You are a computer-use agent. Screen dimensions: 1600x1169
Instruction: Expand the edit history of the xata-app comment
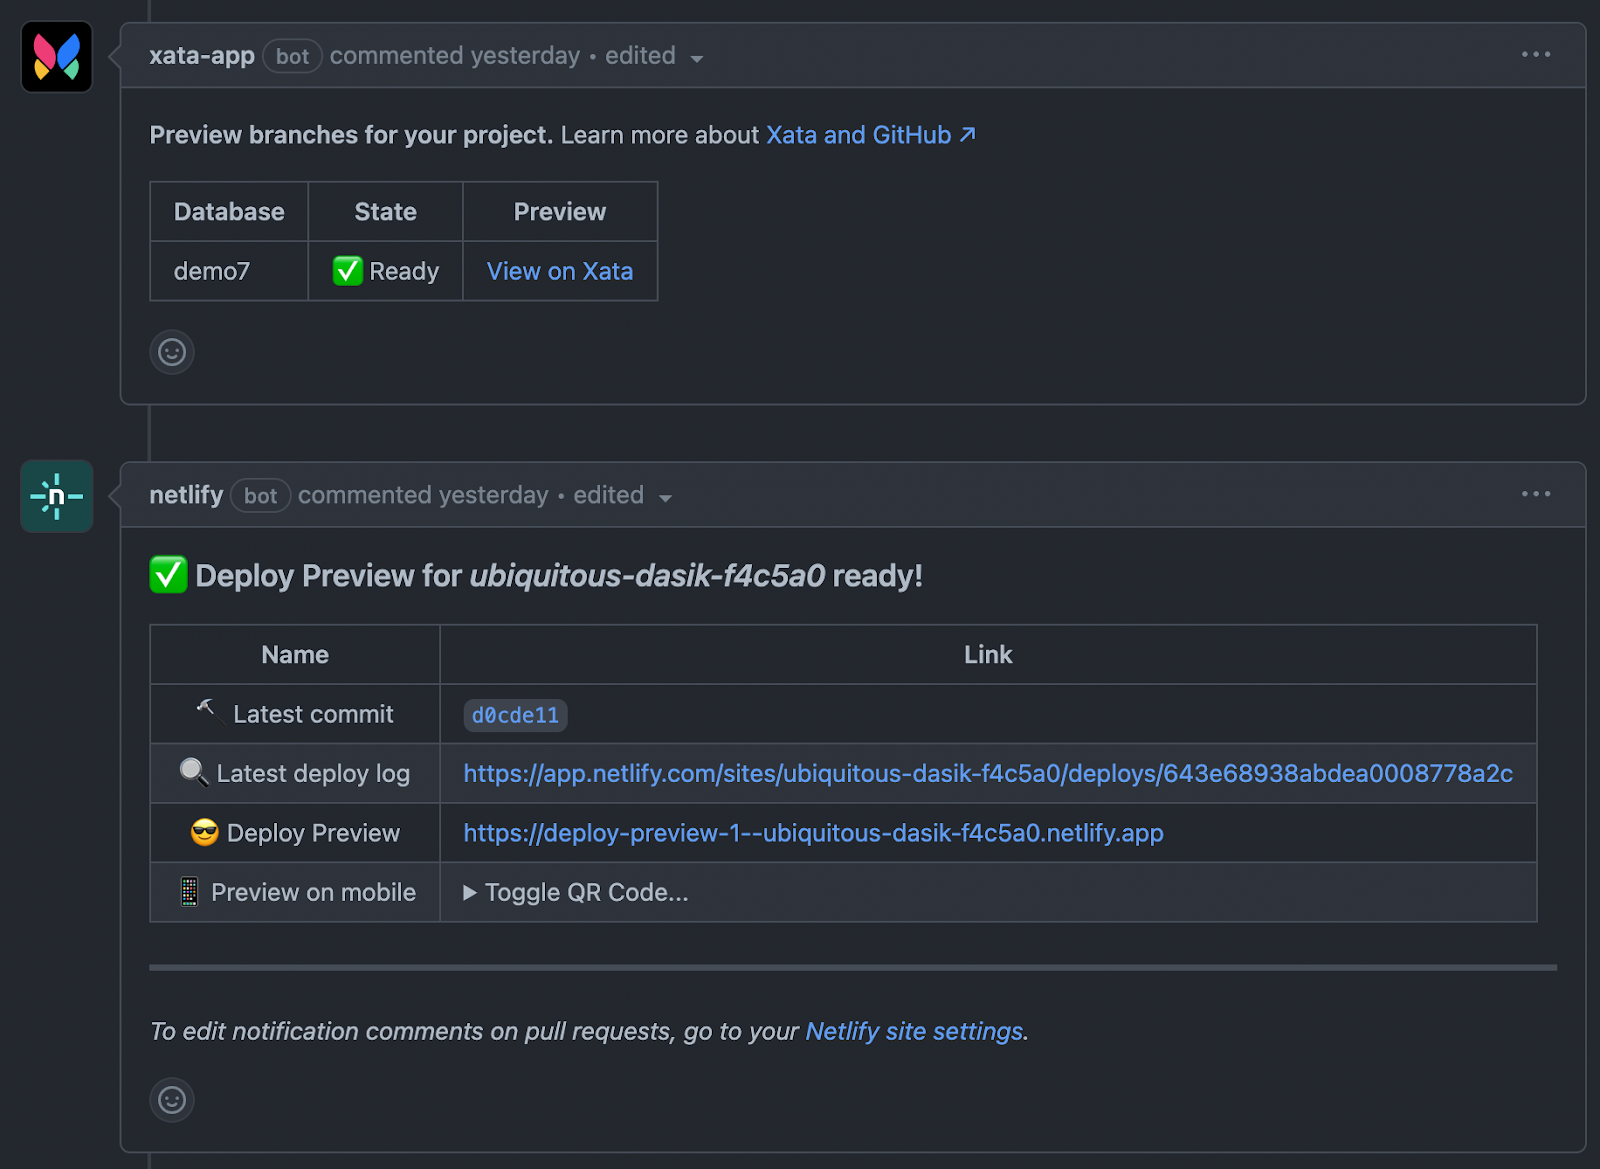click(x=654, y=56)
